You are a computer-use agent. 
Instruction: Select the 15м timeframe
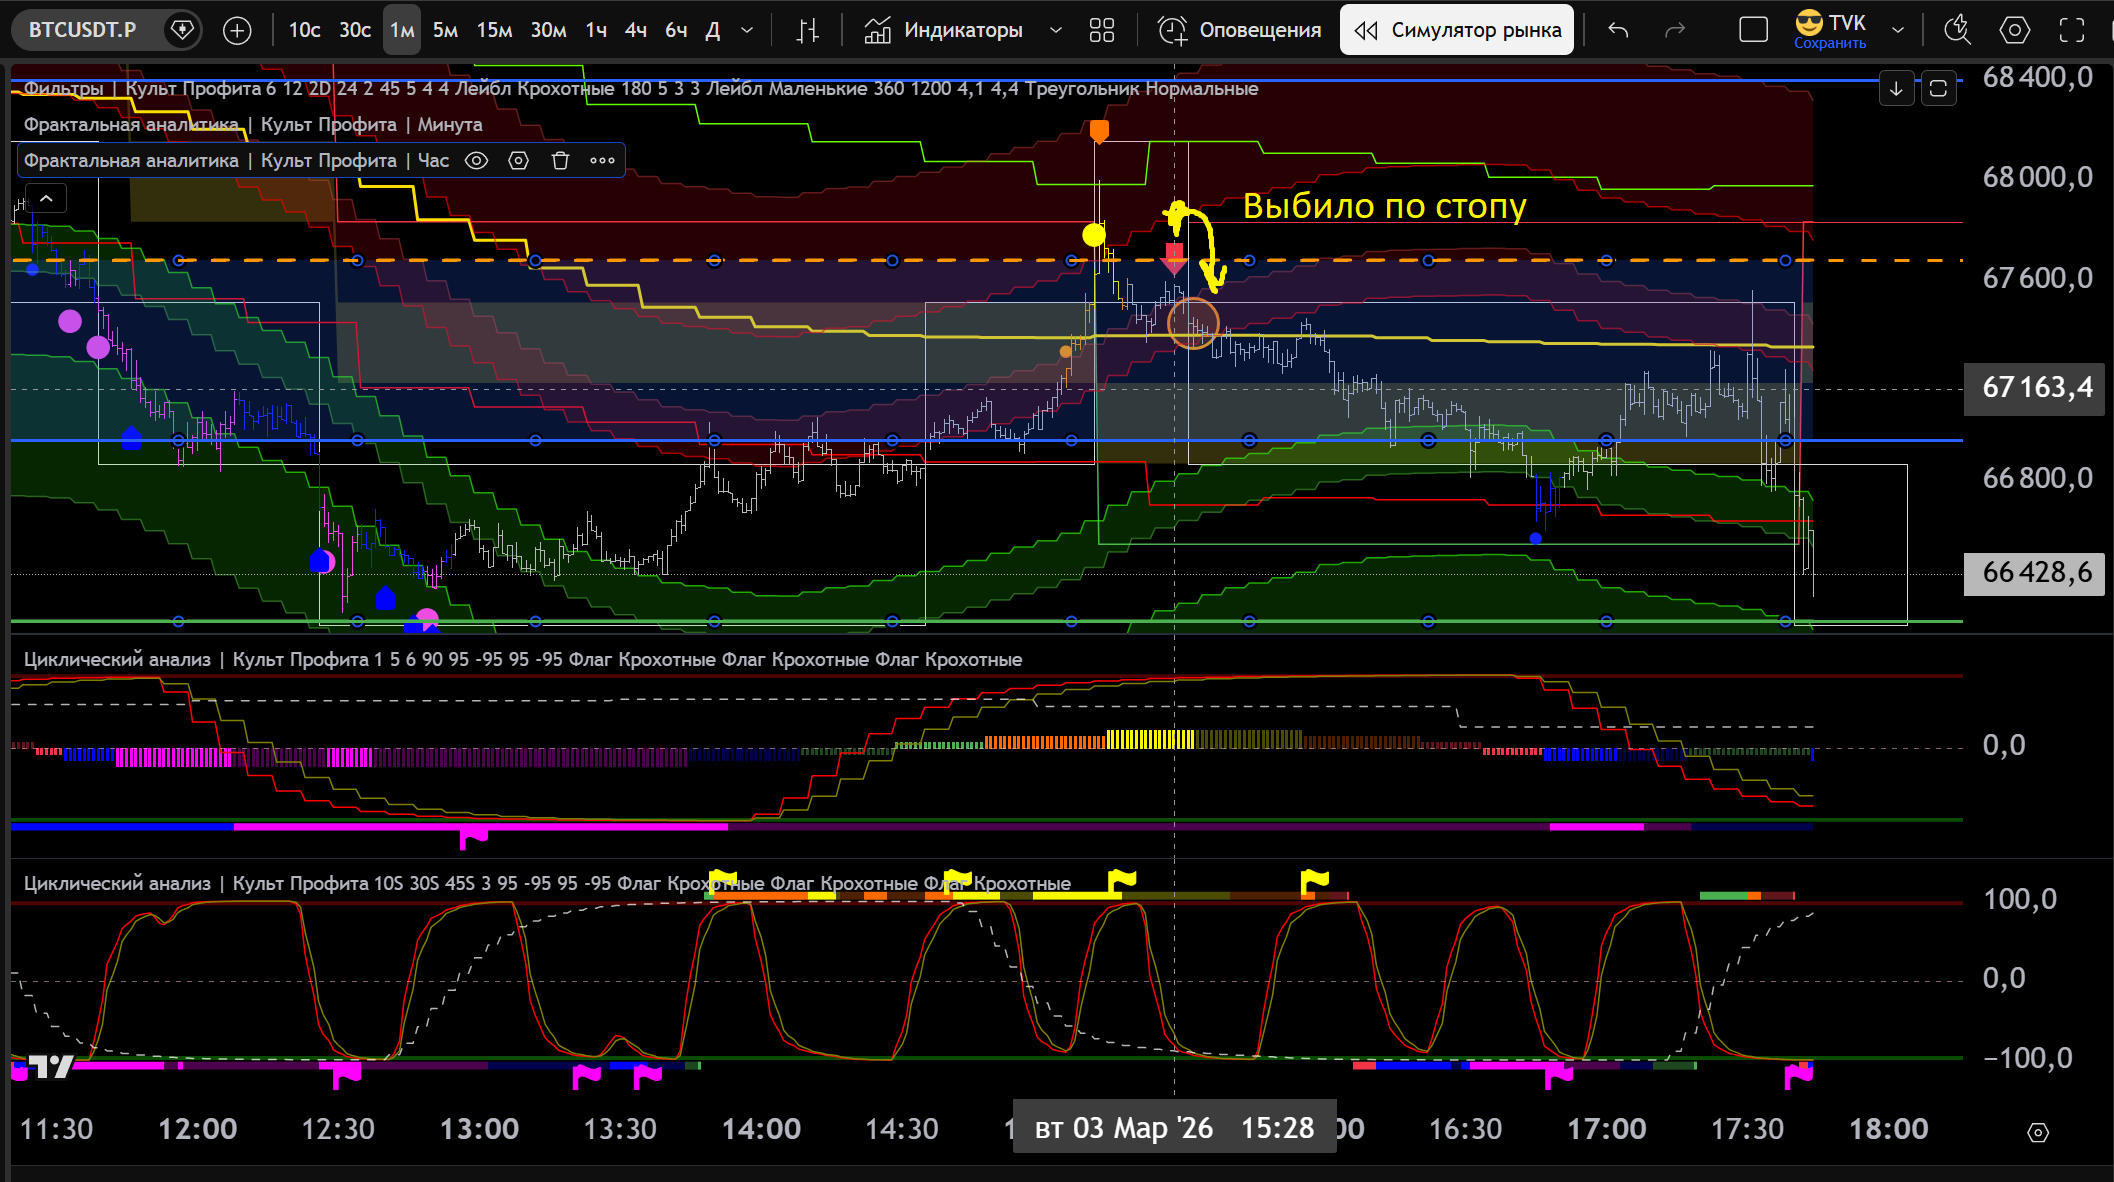point(494,31)
